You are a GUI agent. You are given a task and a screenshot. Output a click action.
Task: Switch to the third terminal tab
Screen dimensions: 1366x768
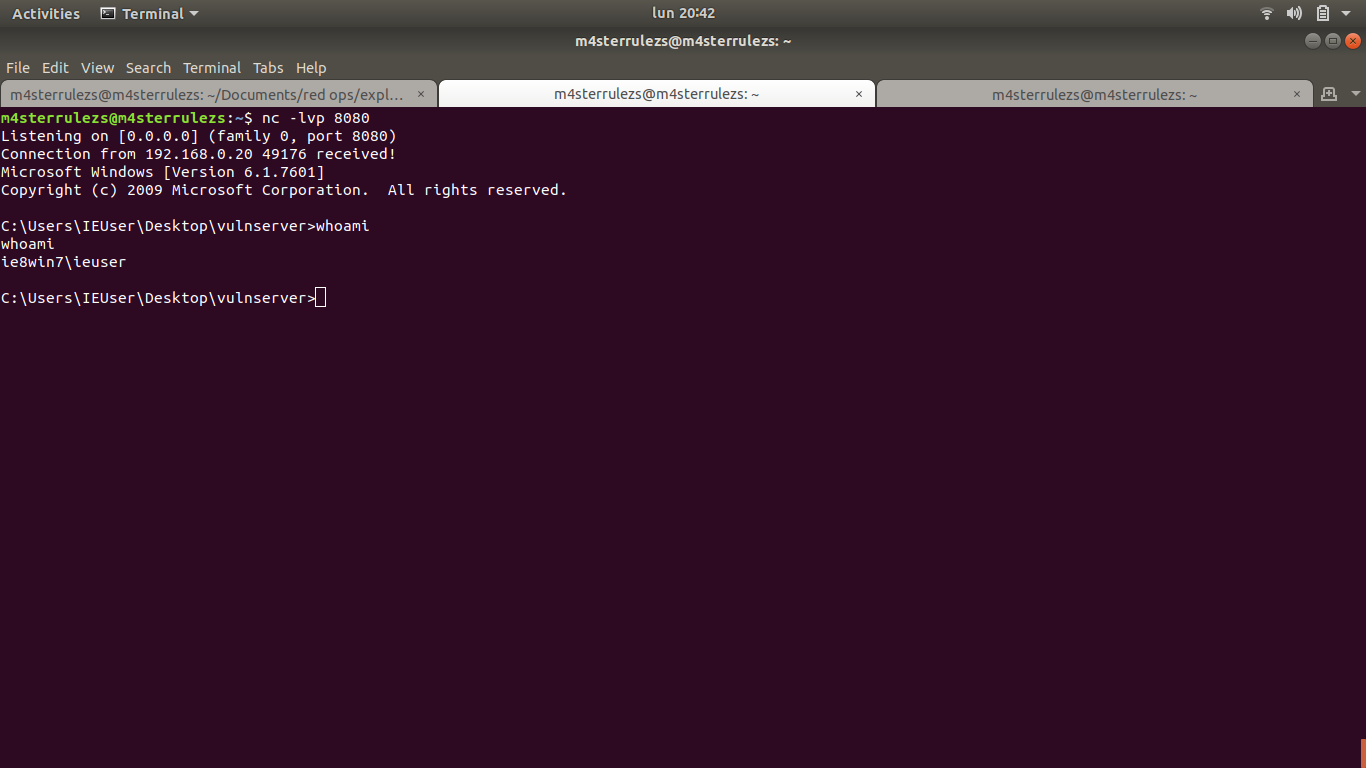[1094, 94]
